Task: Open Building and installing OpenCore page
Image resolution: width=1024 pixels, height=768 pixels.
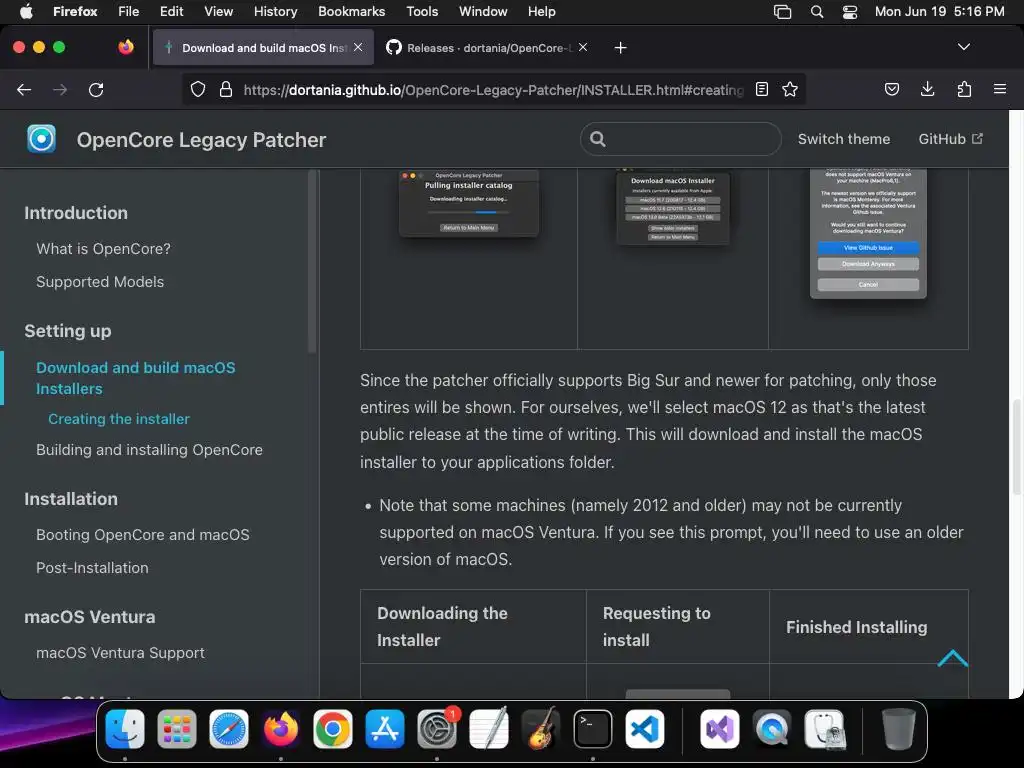Action: coord(150,450)
